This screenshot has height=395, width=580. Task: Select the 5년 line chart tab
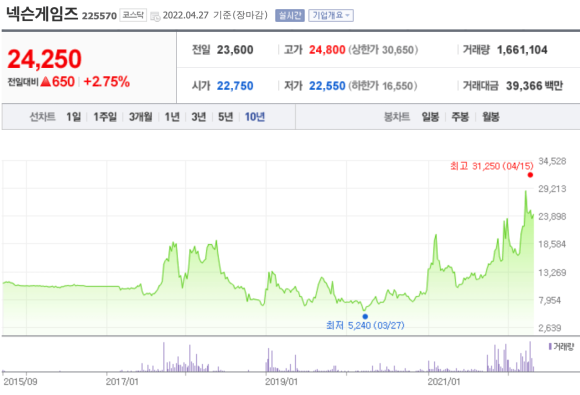(225, 117)
